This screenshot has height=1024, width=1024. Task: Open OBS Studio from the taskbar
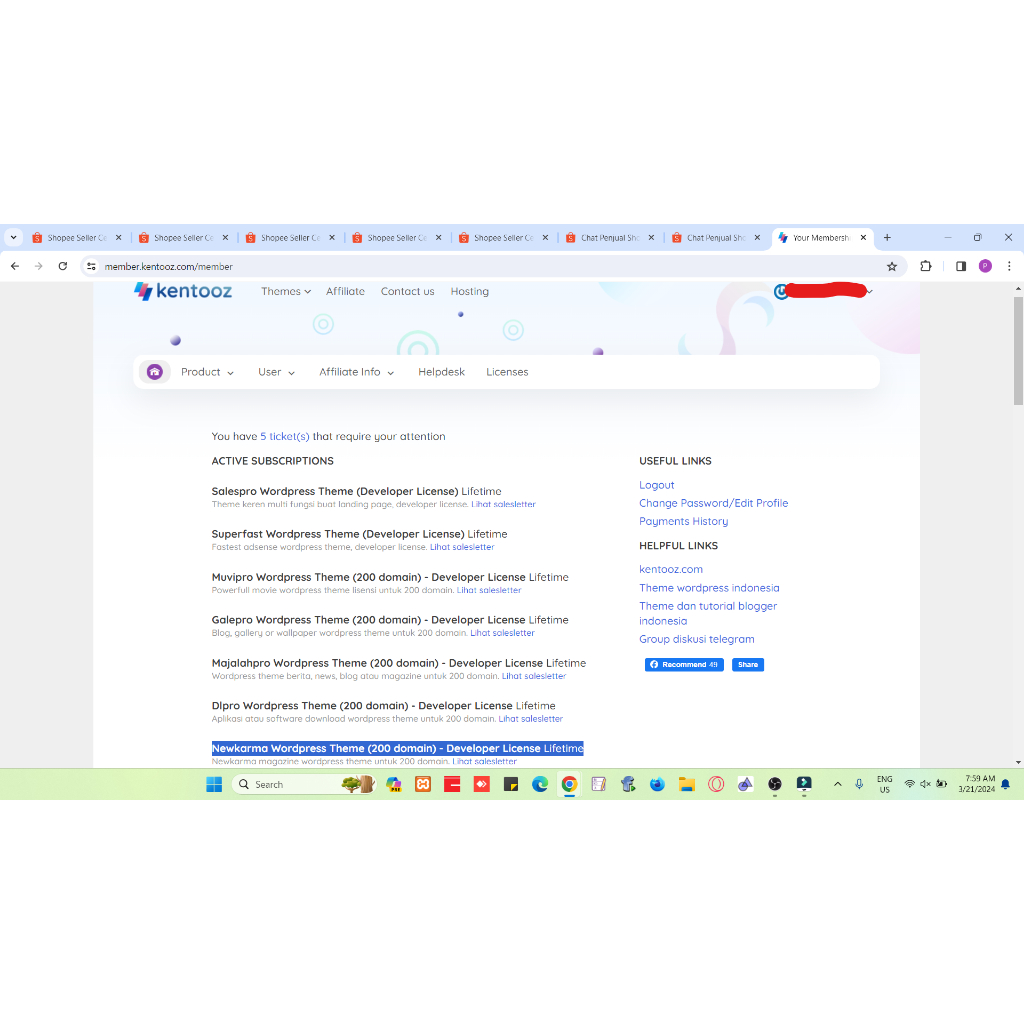775,784
